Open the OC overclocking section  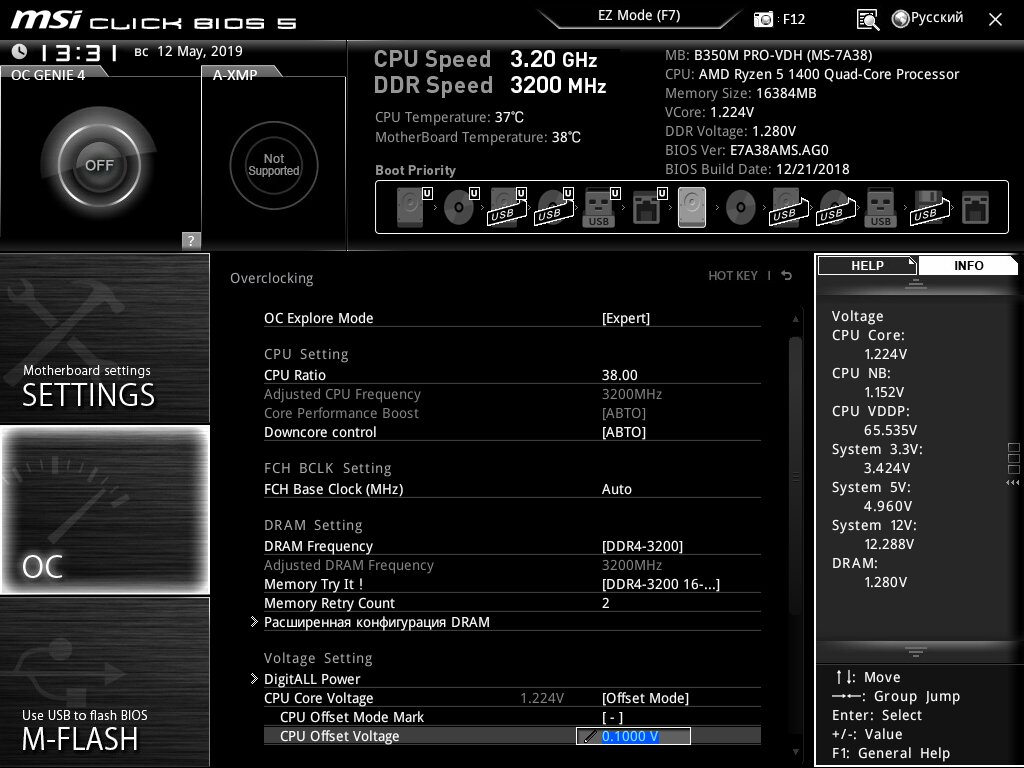104,509
